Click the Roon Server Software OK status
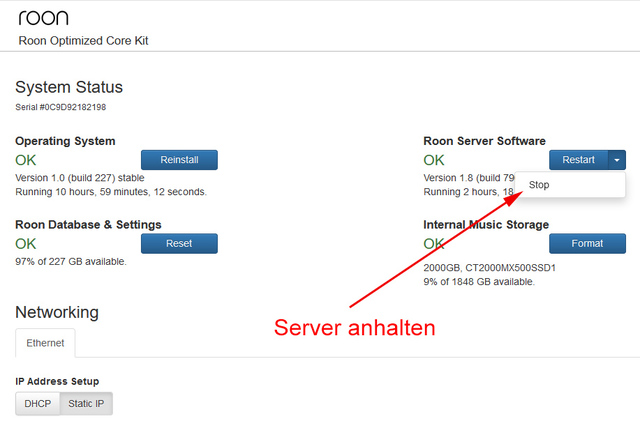Viewport: 640px width, 421px height. pos(434,160)
